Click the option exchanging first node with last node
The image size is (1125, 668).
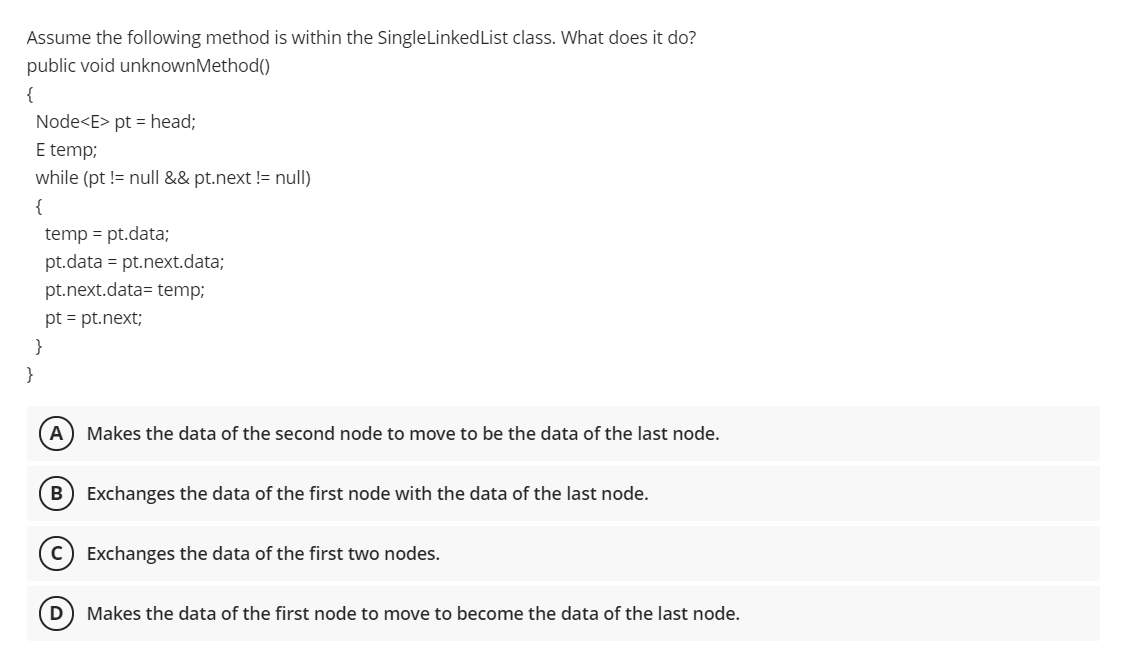pyautogui.click(x=367, y=493)
